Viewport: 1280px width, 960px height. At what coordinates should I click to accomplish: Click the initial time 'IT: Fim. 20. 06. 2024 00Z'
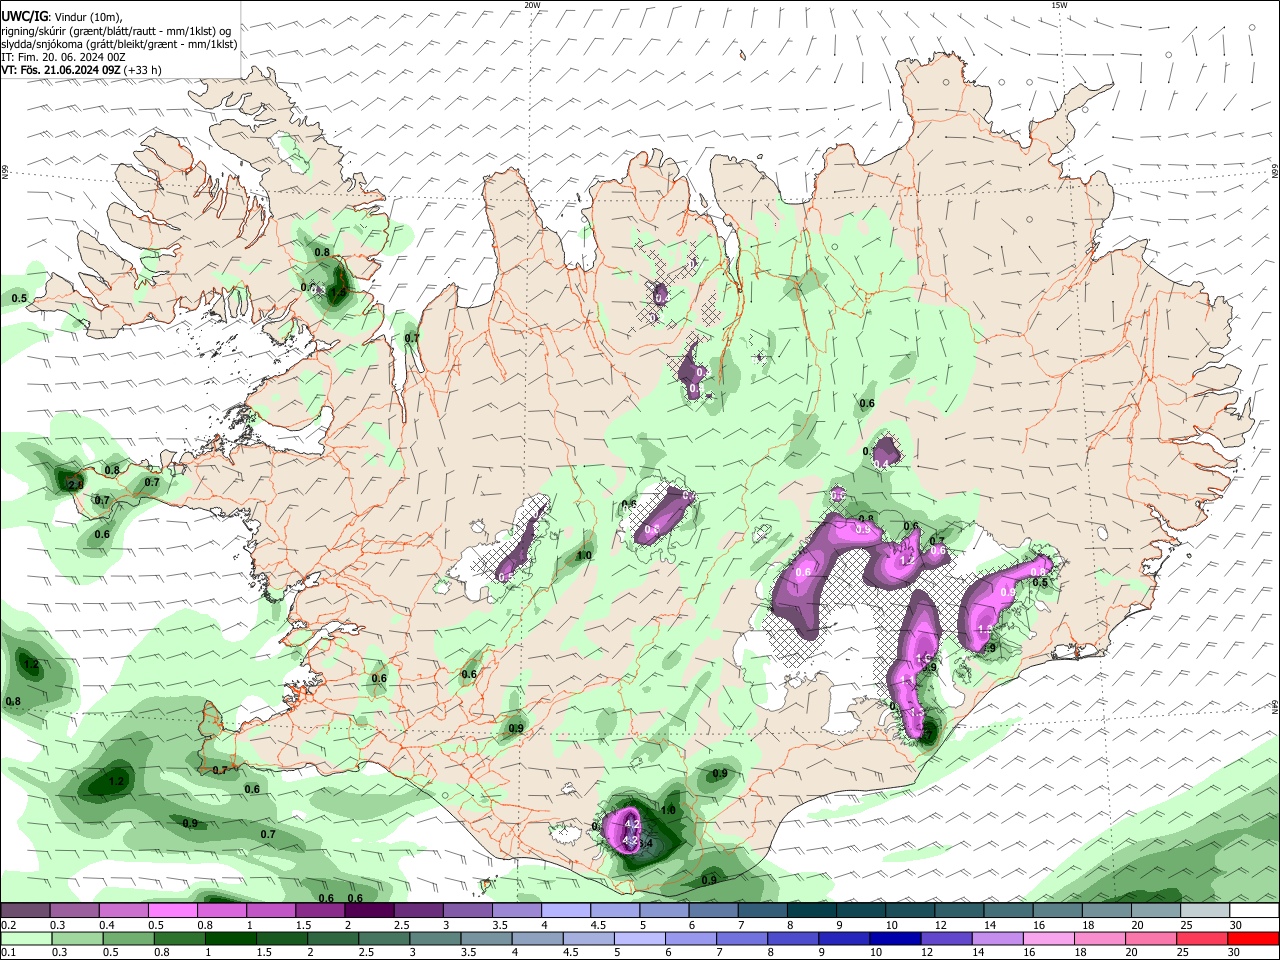pyautogui.click(x=63, y=57)
